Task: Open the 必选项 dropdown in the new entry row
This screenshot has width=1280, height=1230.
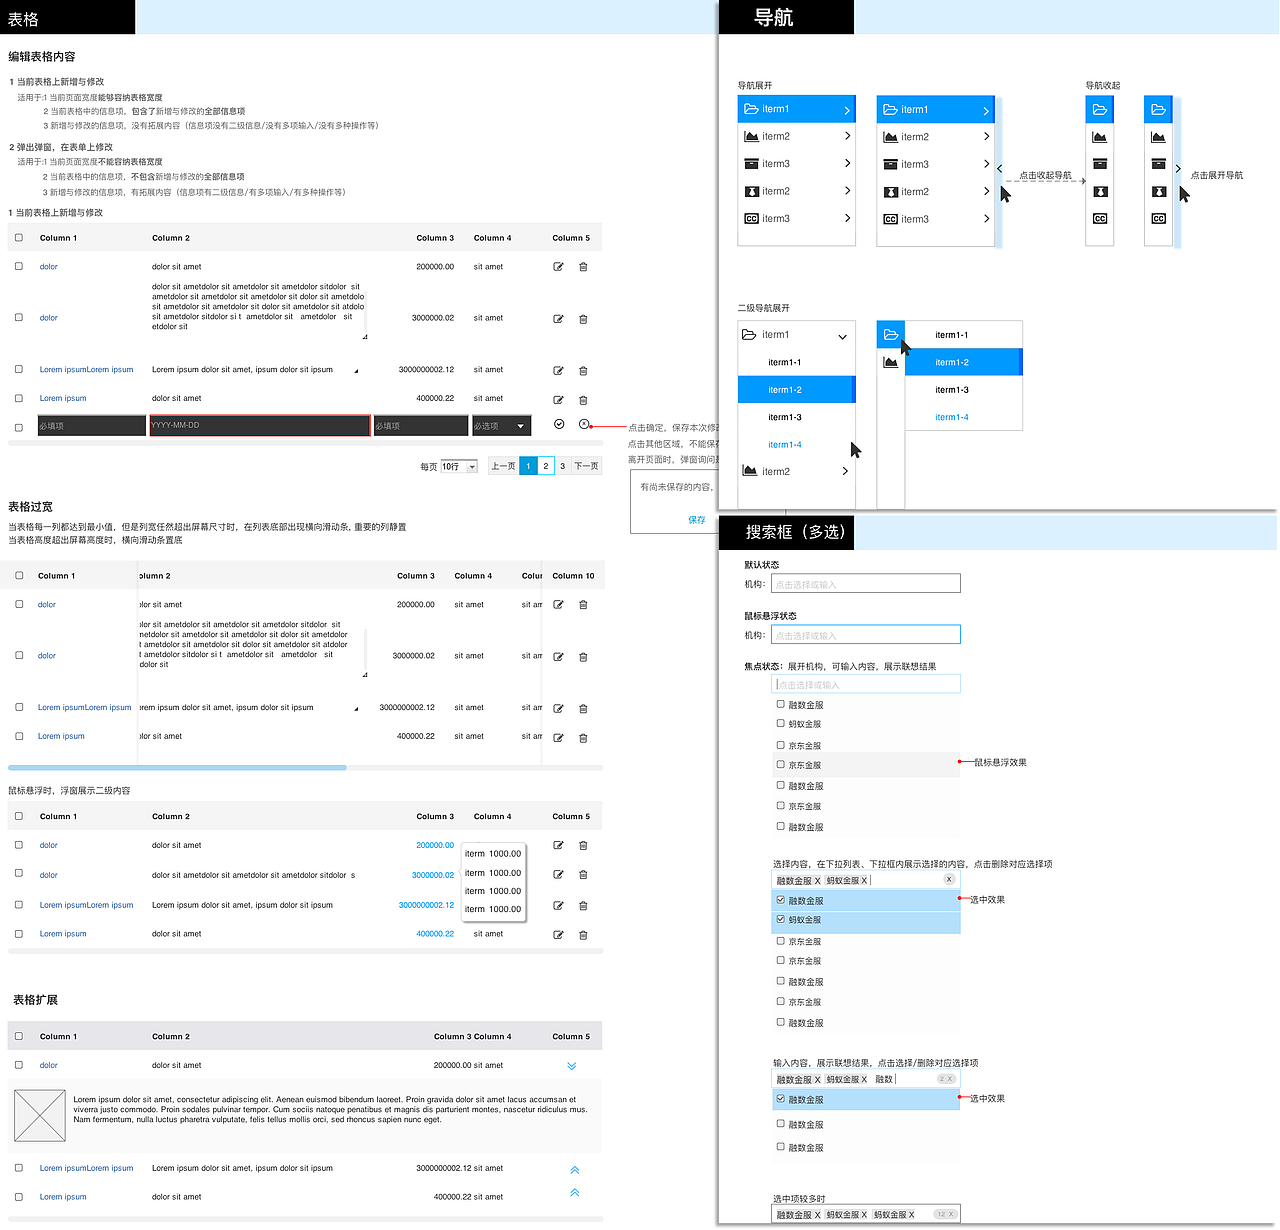Action: (x=501, y=426)
